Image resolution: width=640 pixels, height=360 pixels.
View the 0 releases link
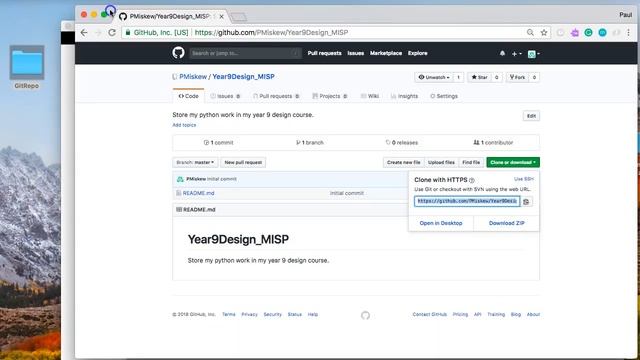402,143
